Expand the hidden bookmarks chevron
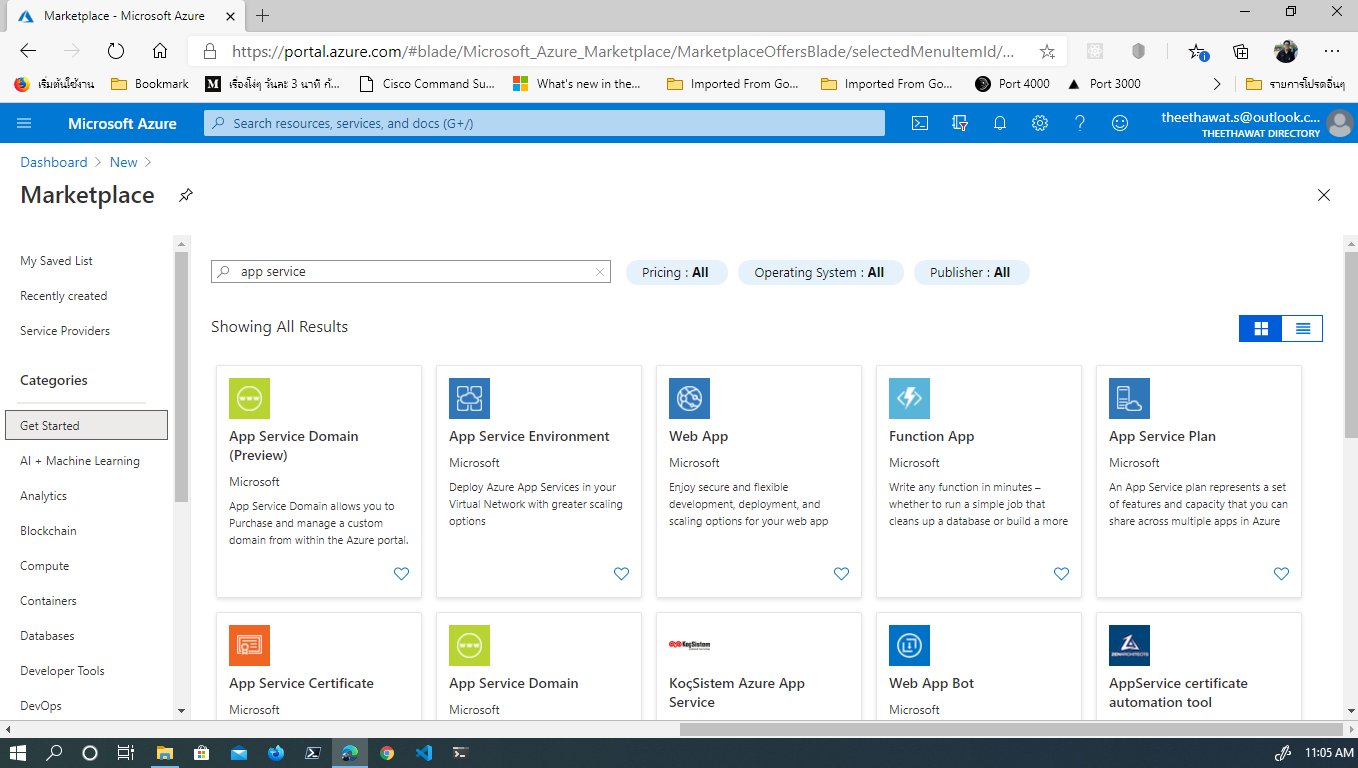Image resolution: width=1358 pixels, height=768 pixels. click(x=1217, y=84)
